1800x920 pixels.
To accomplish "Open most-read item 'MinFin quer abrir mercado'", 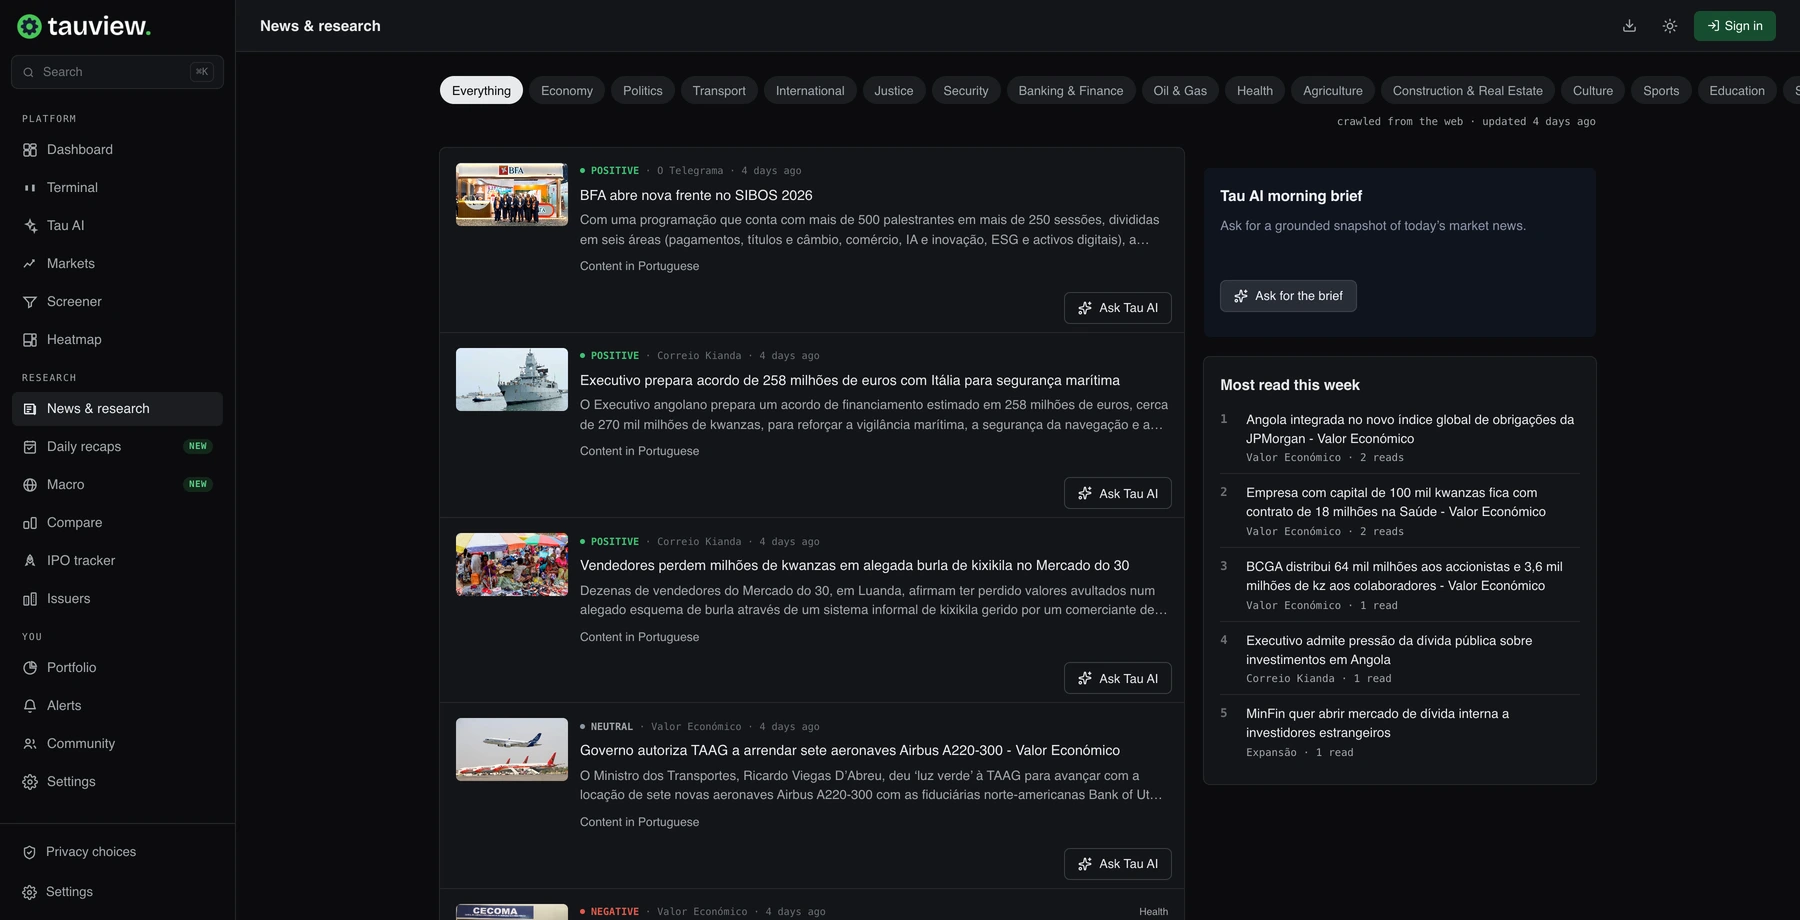I will 1377,723.
